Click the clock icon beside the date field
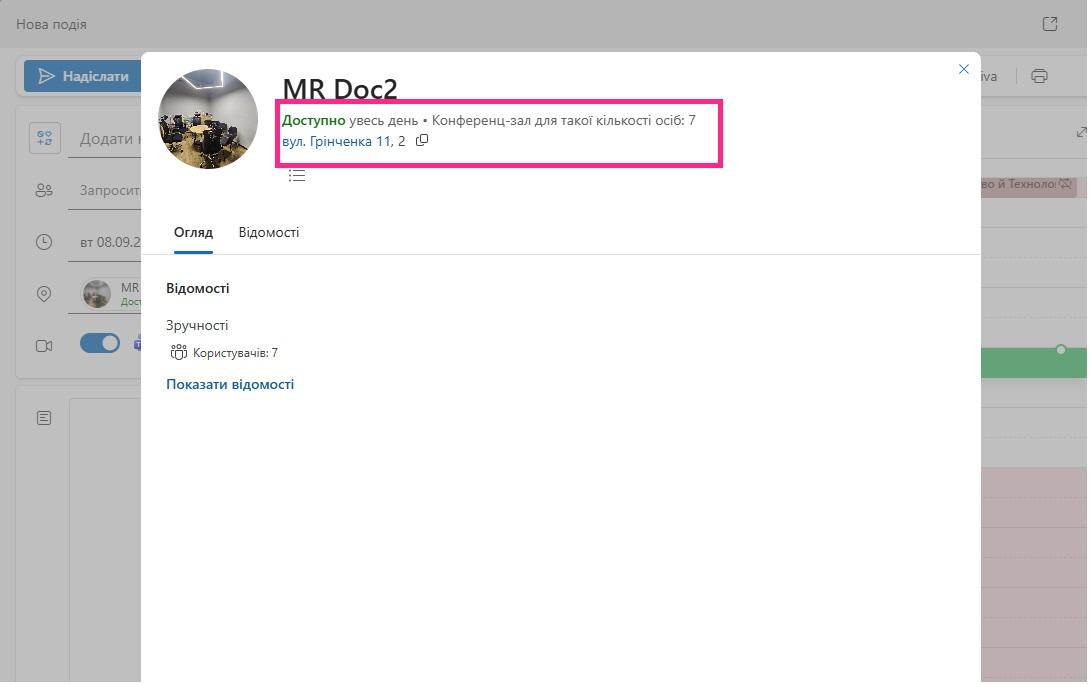Viewport: 1090px width, 684px height. point(44,242)
